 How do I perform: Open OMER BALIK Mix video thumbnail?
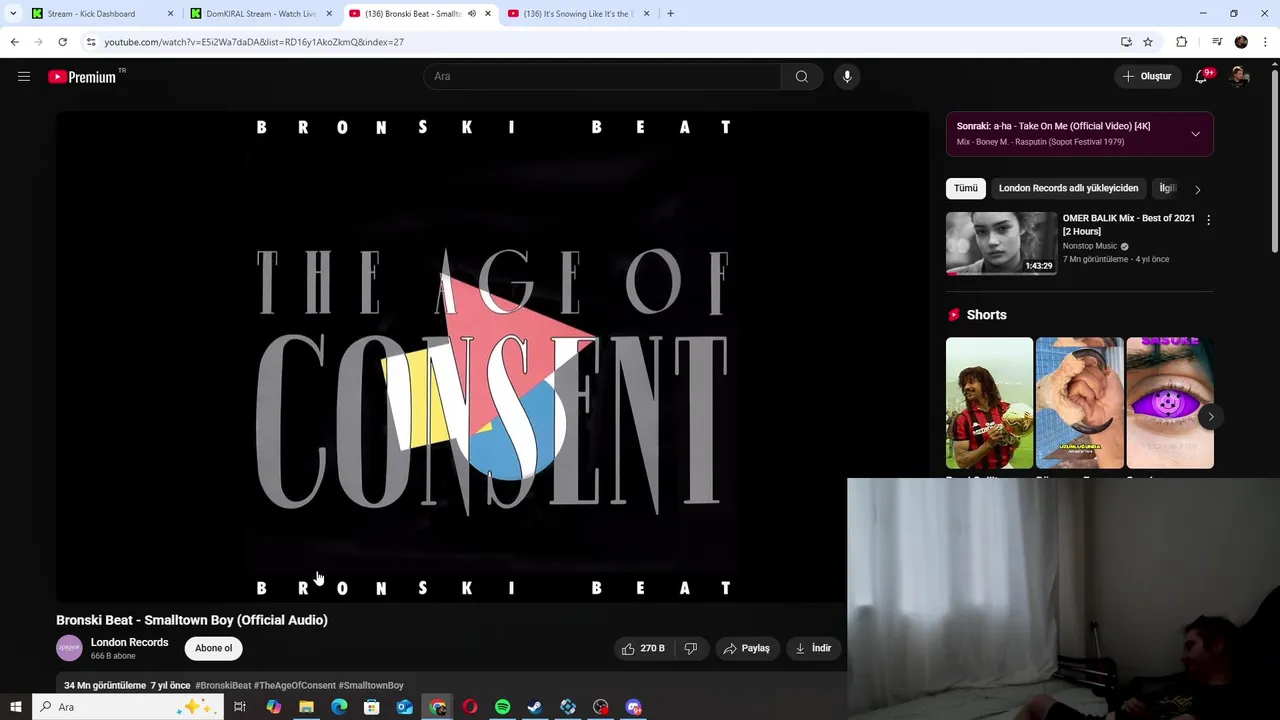click(x=1001, y=243)
